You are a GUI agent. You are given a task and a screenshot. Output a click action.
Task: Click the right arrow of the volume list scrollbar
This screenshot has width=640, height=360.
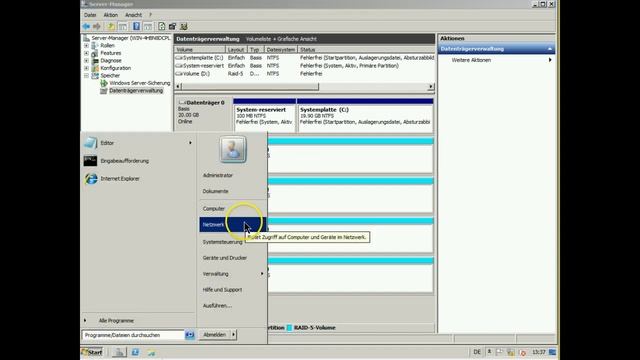[430, 87]
